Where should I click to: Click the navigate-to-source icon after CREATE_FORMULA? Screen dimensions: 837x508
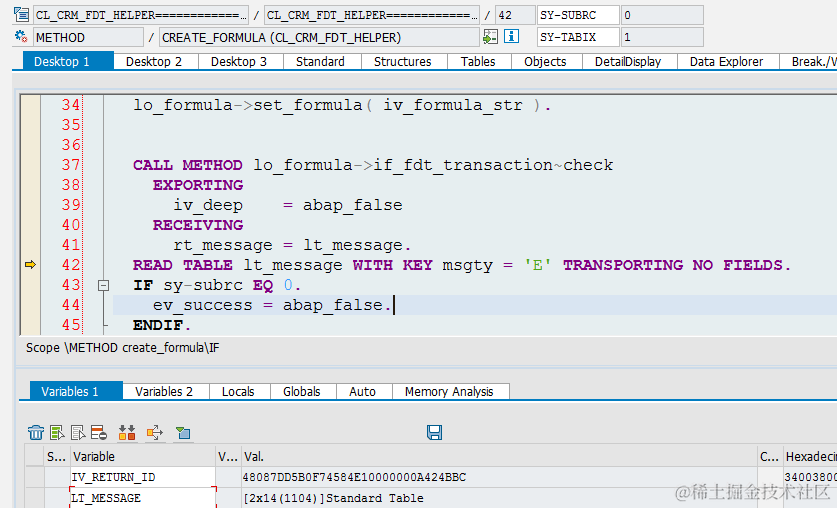point(490,37)
